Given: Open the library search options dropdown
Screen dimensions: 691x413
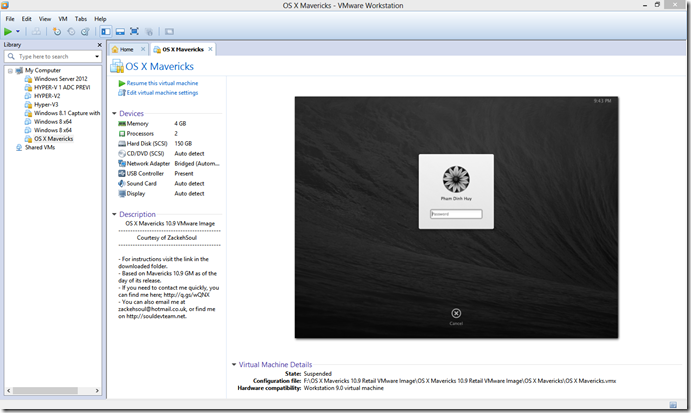Looking at the screenshot, I should [97, 56].
